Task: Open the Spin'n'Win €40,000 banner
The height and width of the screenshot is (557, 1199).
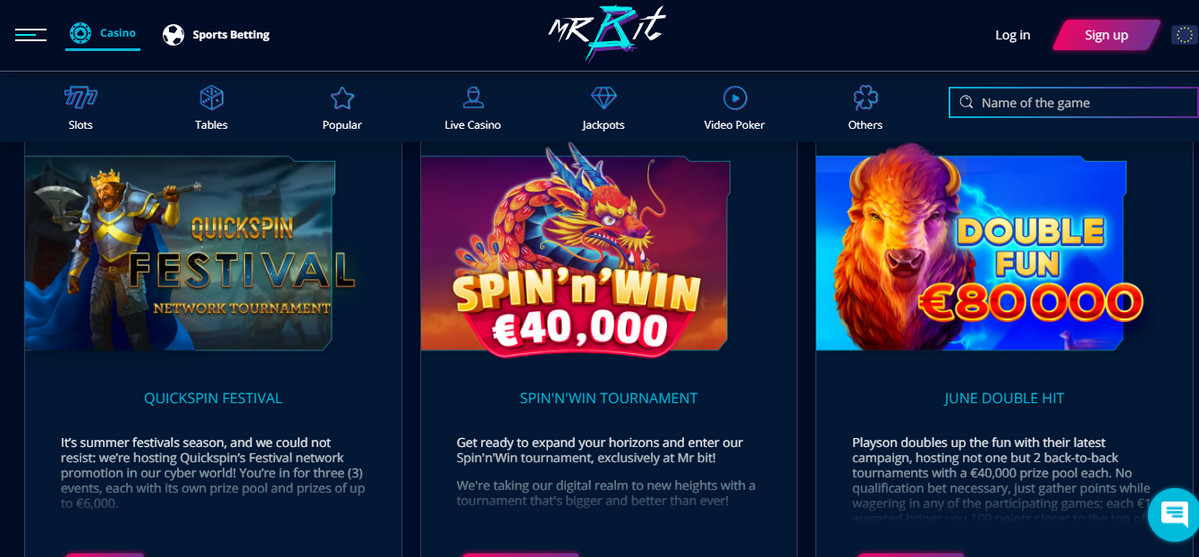Action: 574,252
